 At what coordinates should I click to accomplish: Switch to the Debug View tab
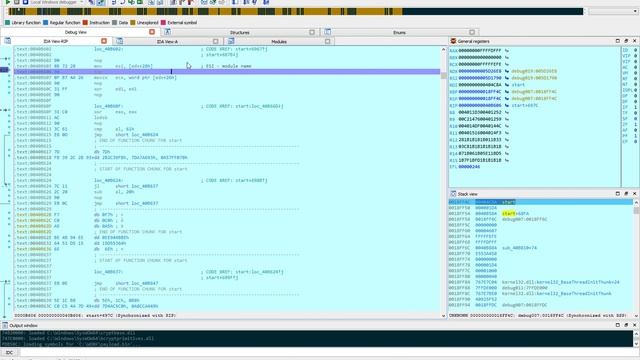(x=76, y=32)
